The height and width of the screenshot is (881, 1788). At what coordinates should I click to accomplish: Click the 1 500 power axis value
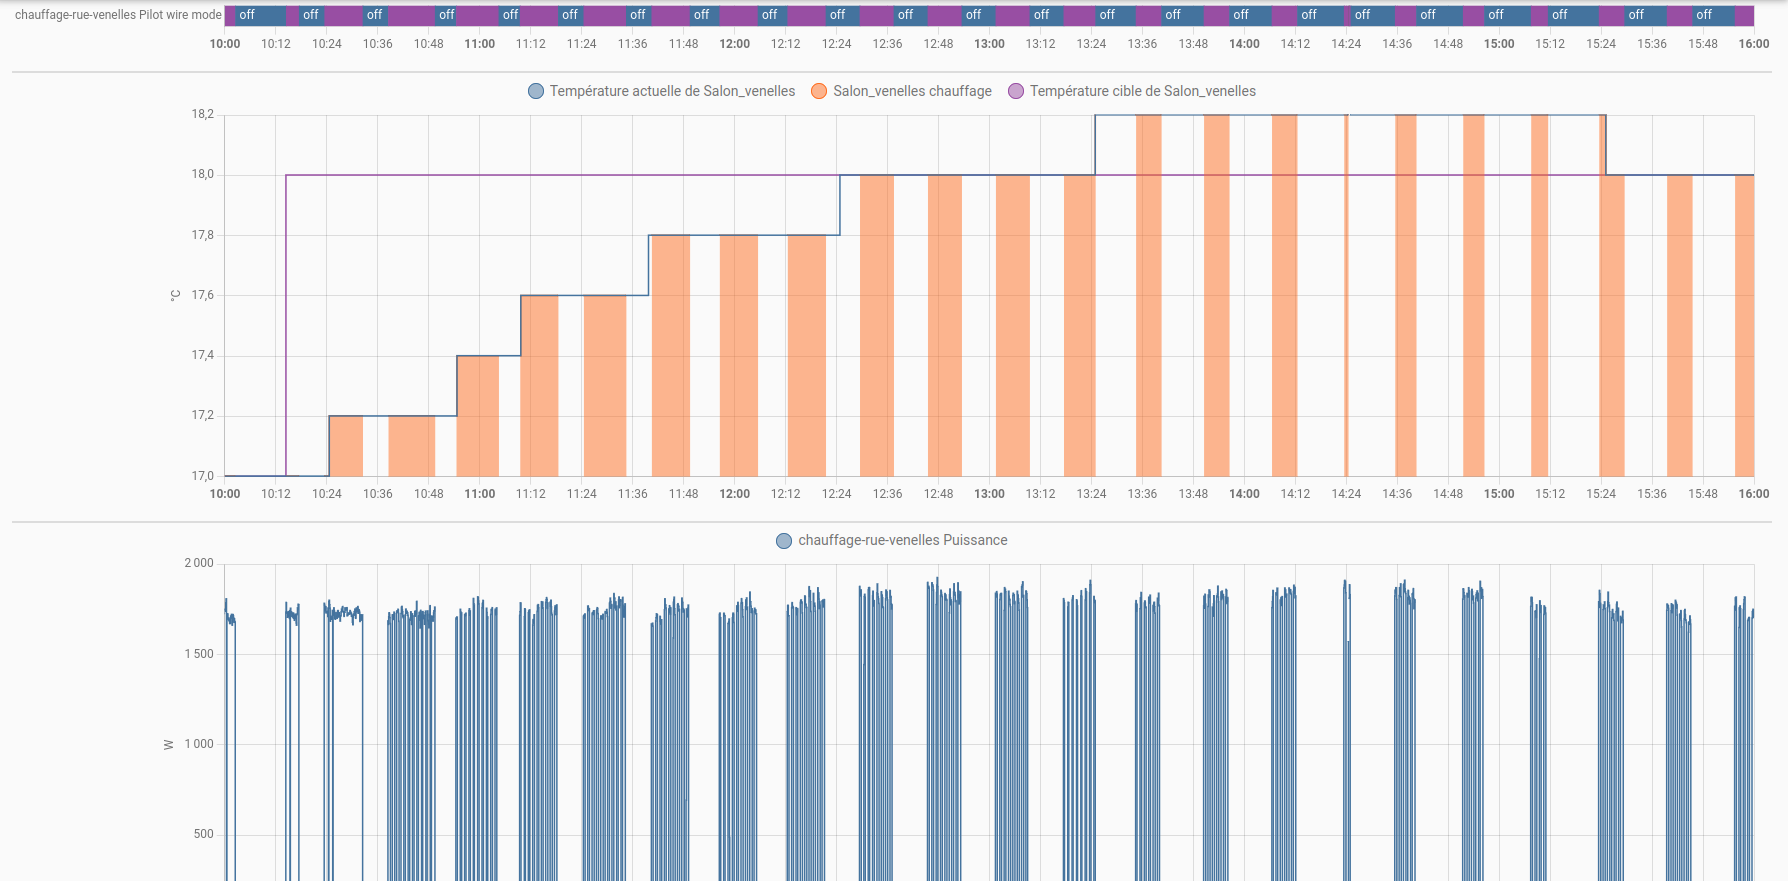pyautogui.click(x=199, y=654)
